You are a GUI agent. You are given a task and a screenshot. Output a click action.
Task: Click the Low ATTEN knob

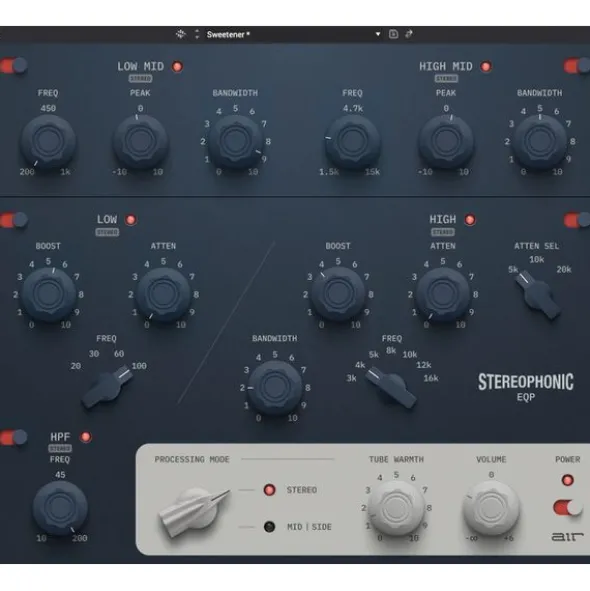163,294
